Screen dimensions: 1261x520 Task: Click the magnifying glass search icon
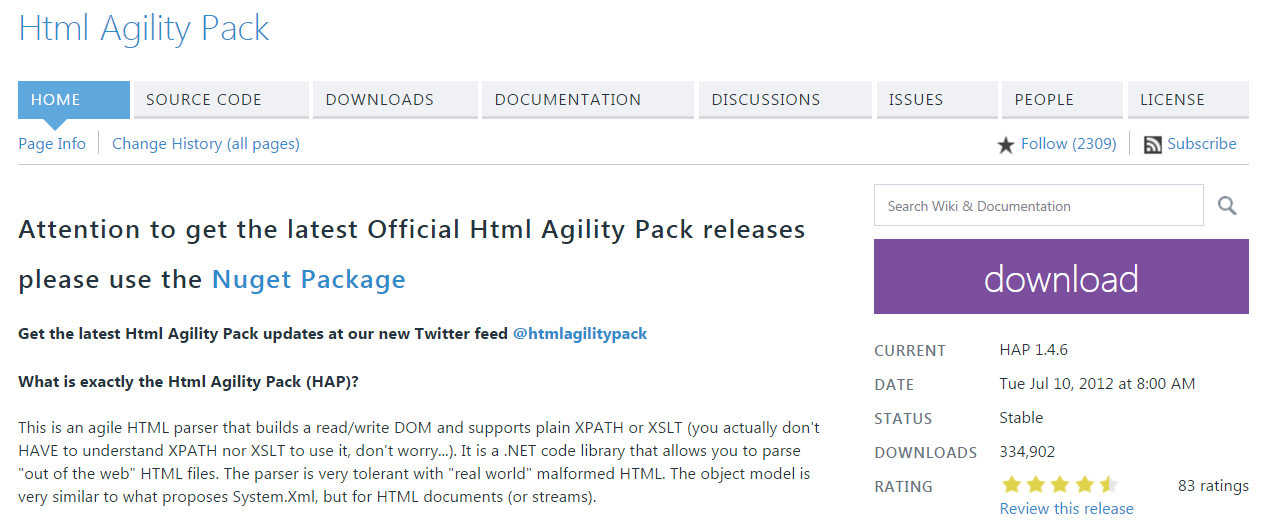(x=1227, y=206)
